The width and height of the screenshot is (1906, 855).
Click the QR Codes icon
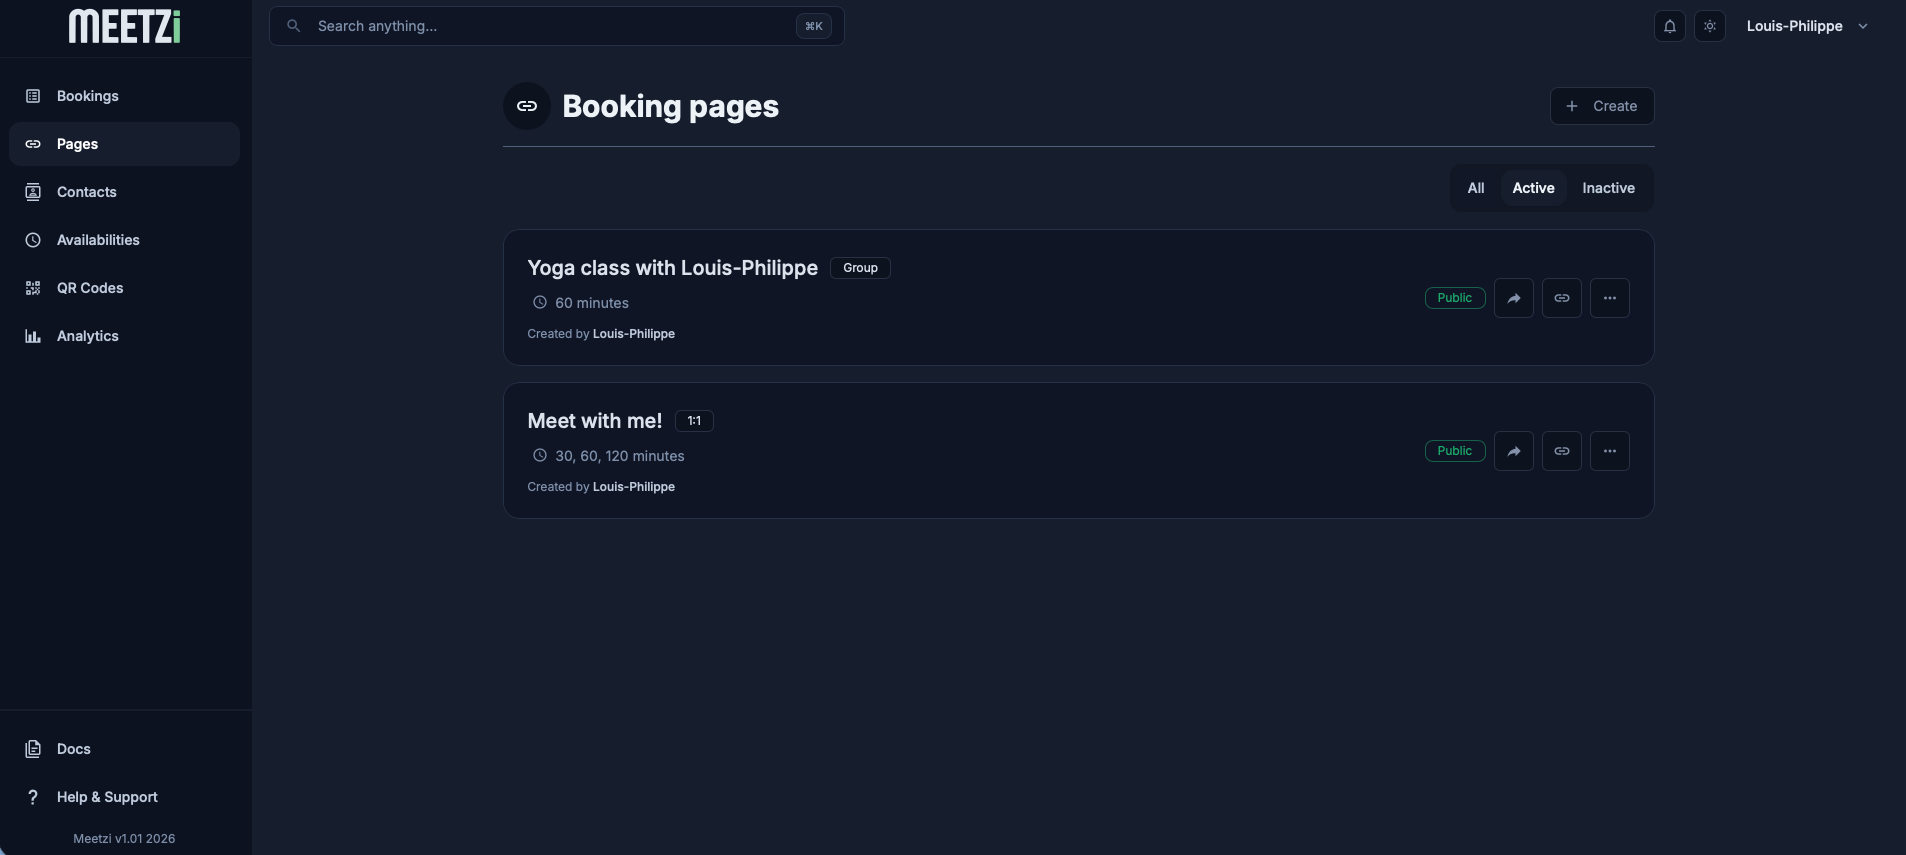[x=33, y=288]
